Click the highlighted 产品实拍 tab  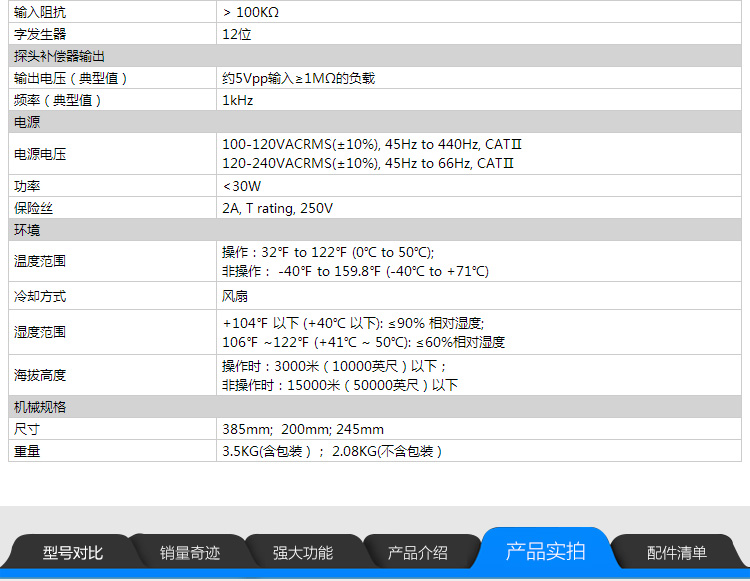pyautogui.click(x=545, y=551)
